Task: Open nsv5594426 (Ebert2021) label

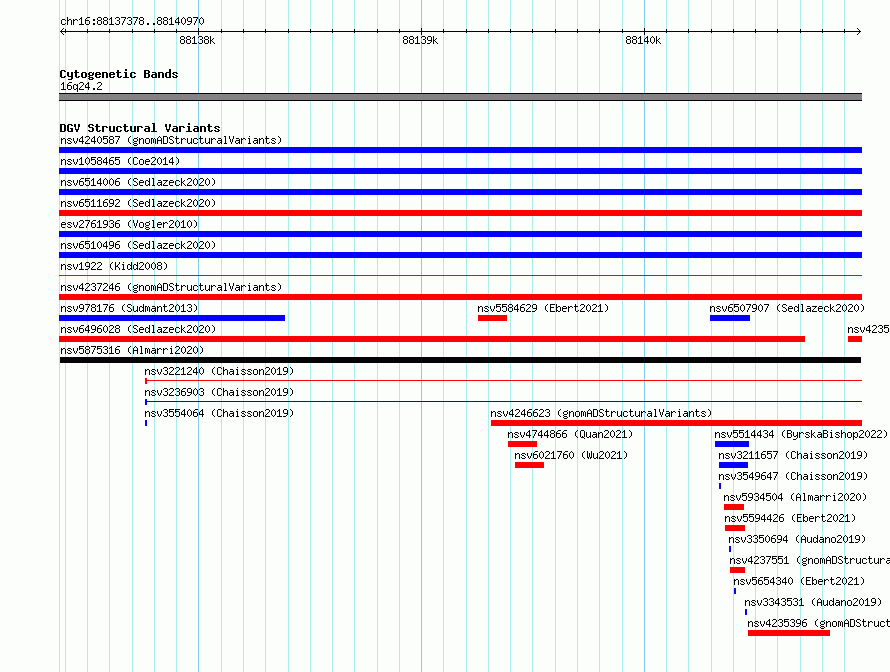Action: point(790,518)
